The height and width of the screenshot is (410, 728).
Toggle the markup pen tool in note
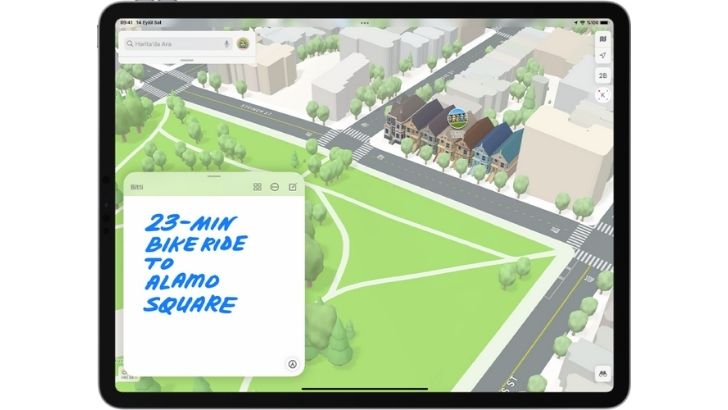point(292,365)
